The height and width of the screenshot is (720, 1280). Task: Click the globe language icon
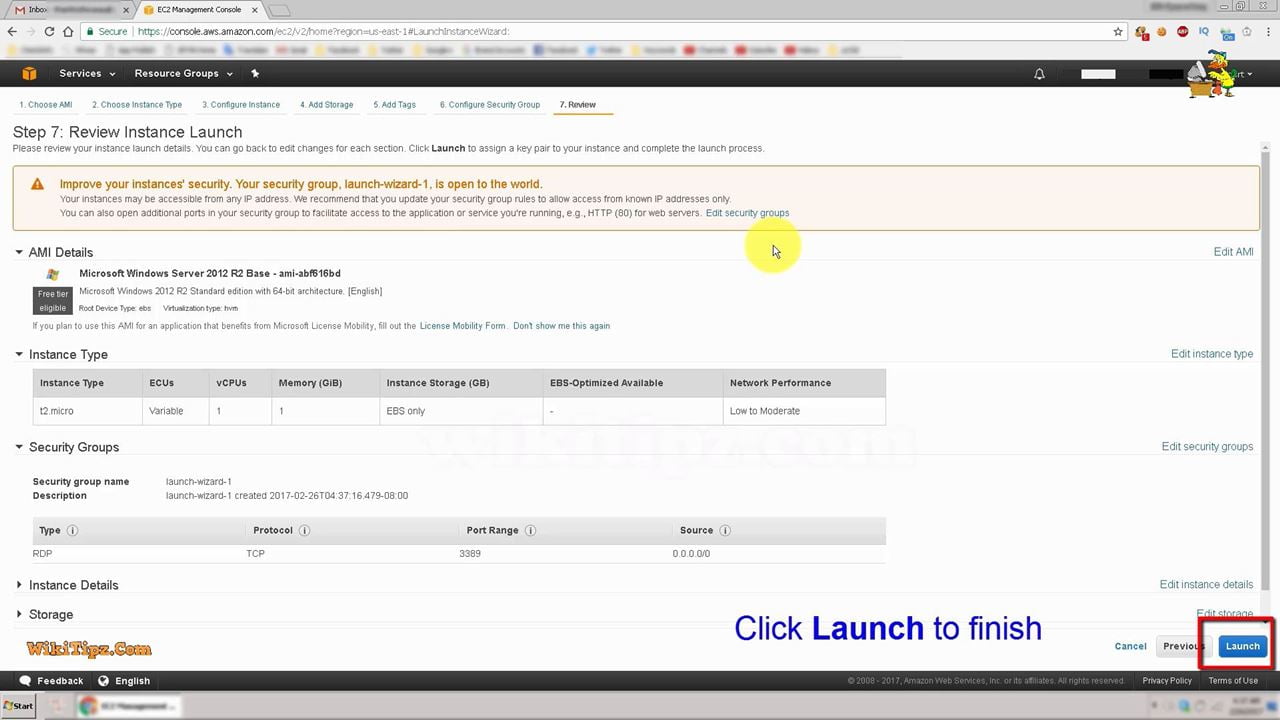[103, 681]
